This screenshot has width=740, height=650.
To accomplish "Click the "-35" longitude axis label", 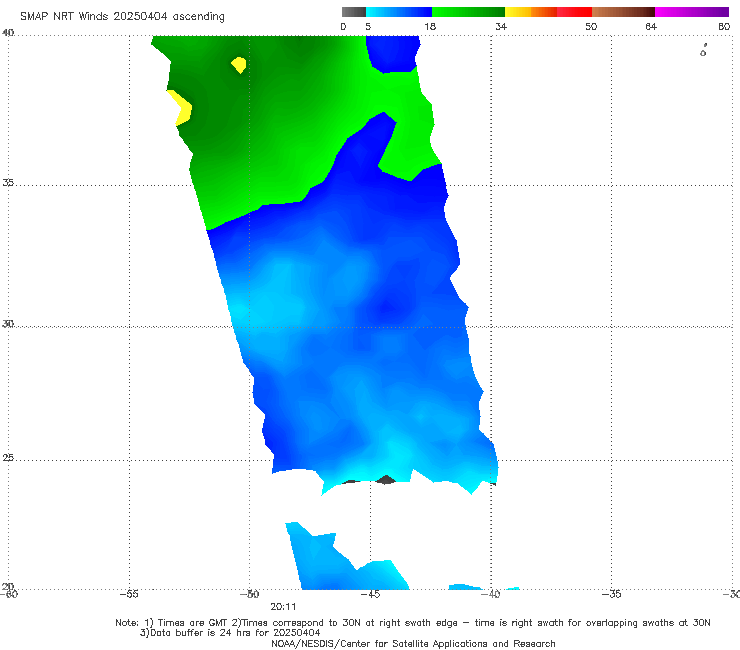I will pos(612,594).
